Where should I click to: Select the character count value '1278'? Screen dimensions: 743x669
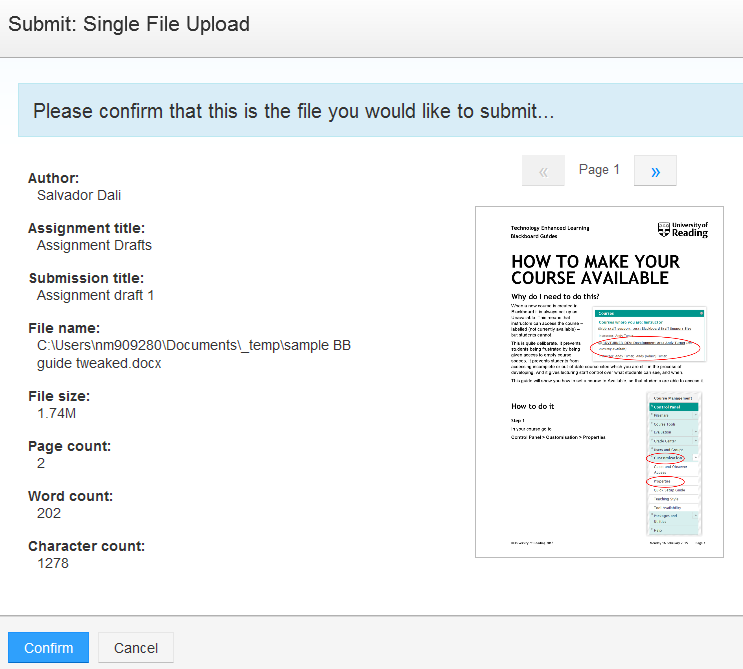53,563
